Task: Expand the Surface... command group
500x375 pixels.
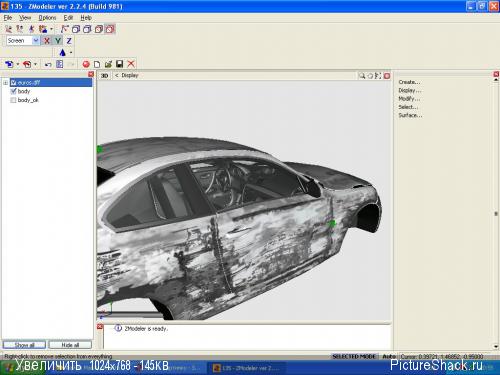Action: click(410, 115)
